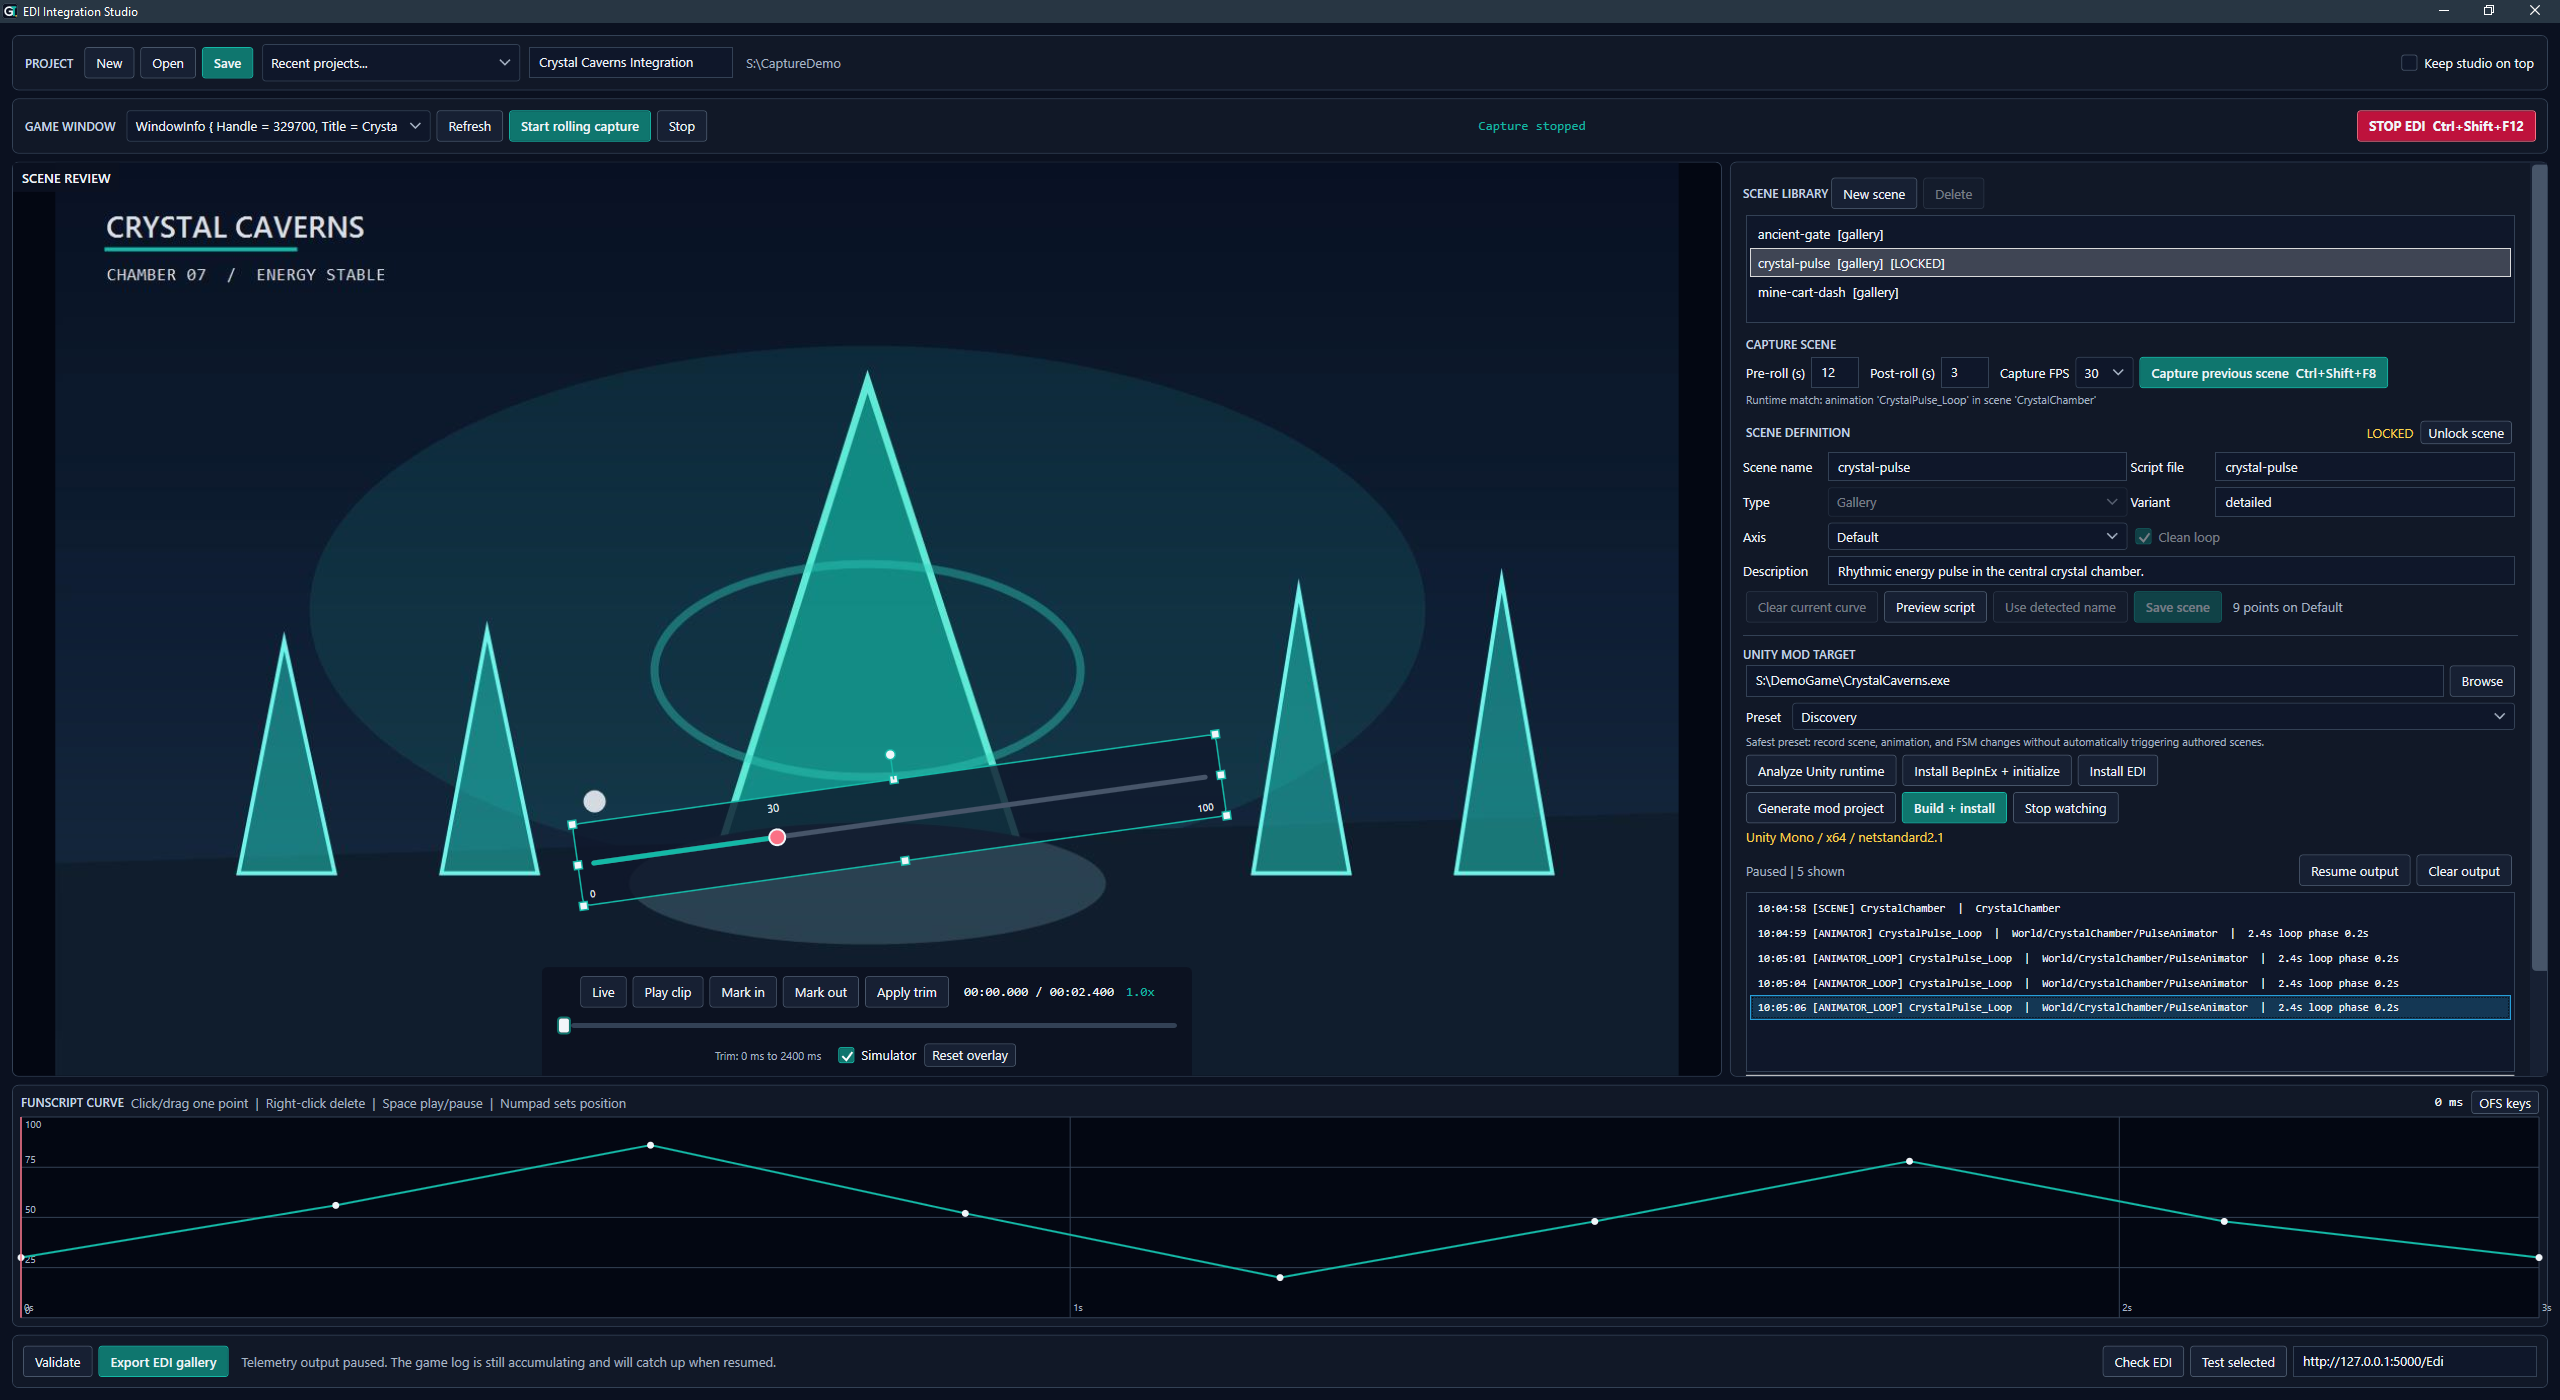Click the funscript curve peak point near 100
This screenshot has height=1400, width=2560.
pyautogui.click(x=651, y=1145)
